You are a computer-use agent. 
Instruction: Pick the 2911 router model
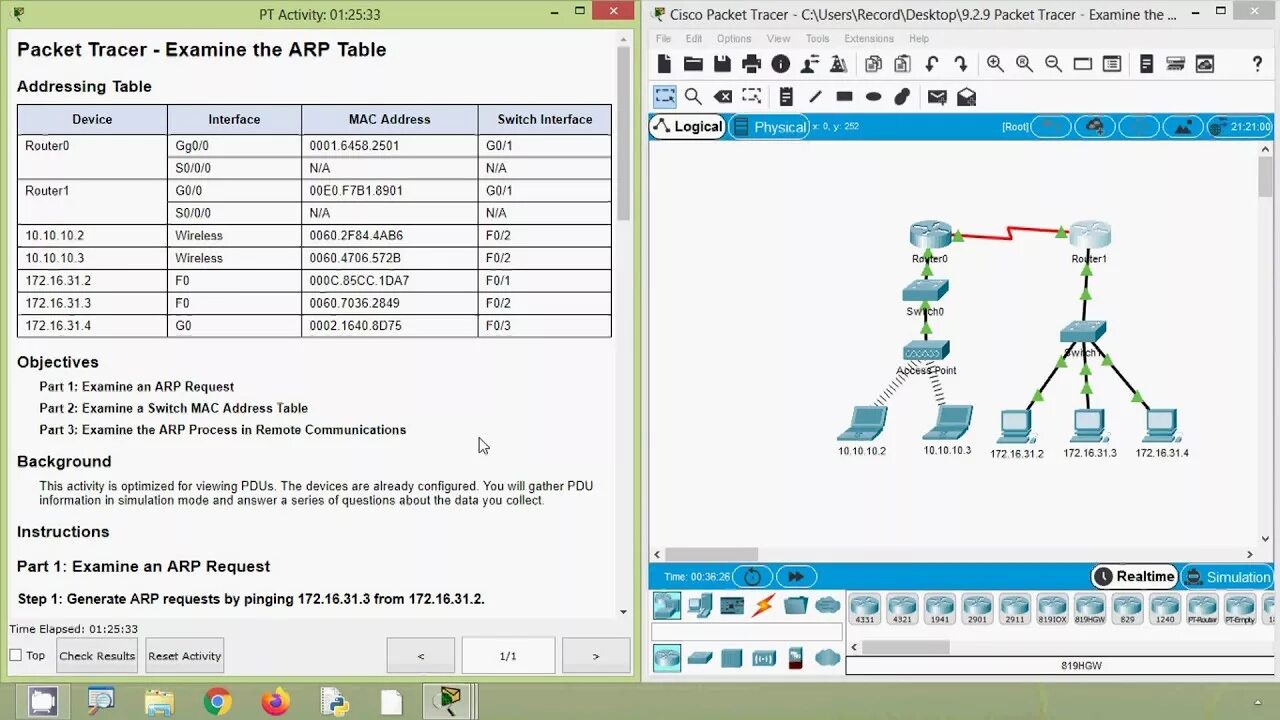[x=1014, y=609]
